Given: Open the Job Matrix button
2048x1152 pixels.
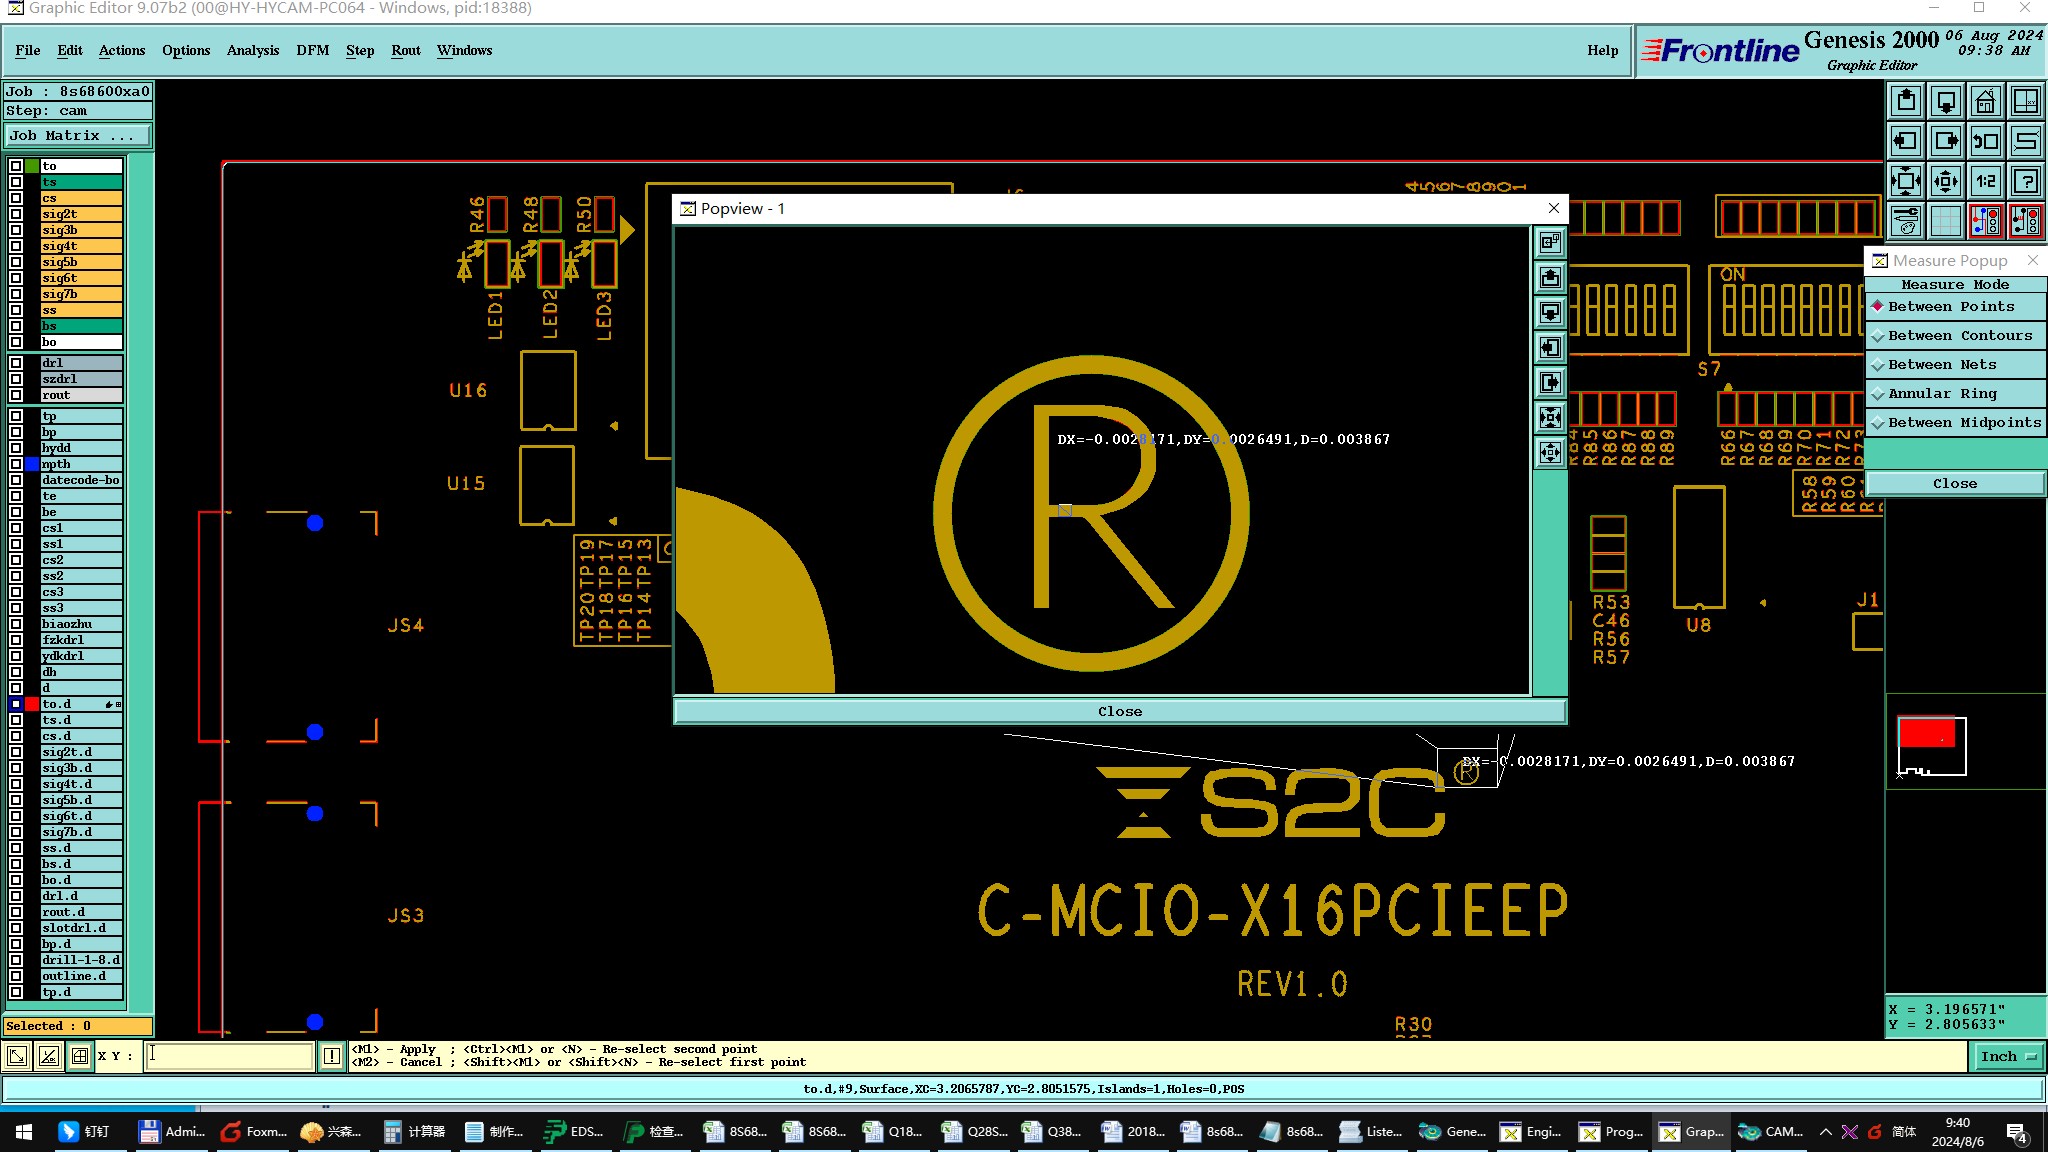Looking at the screenshot, I should (x=78, y=136).
